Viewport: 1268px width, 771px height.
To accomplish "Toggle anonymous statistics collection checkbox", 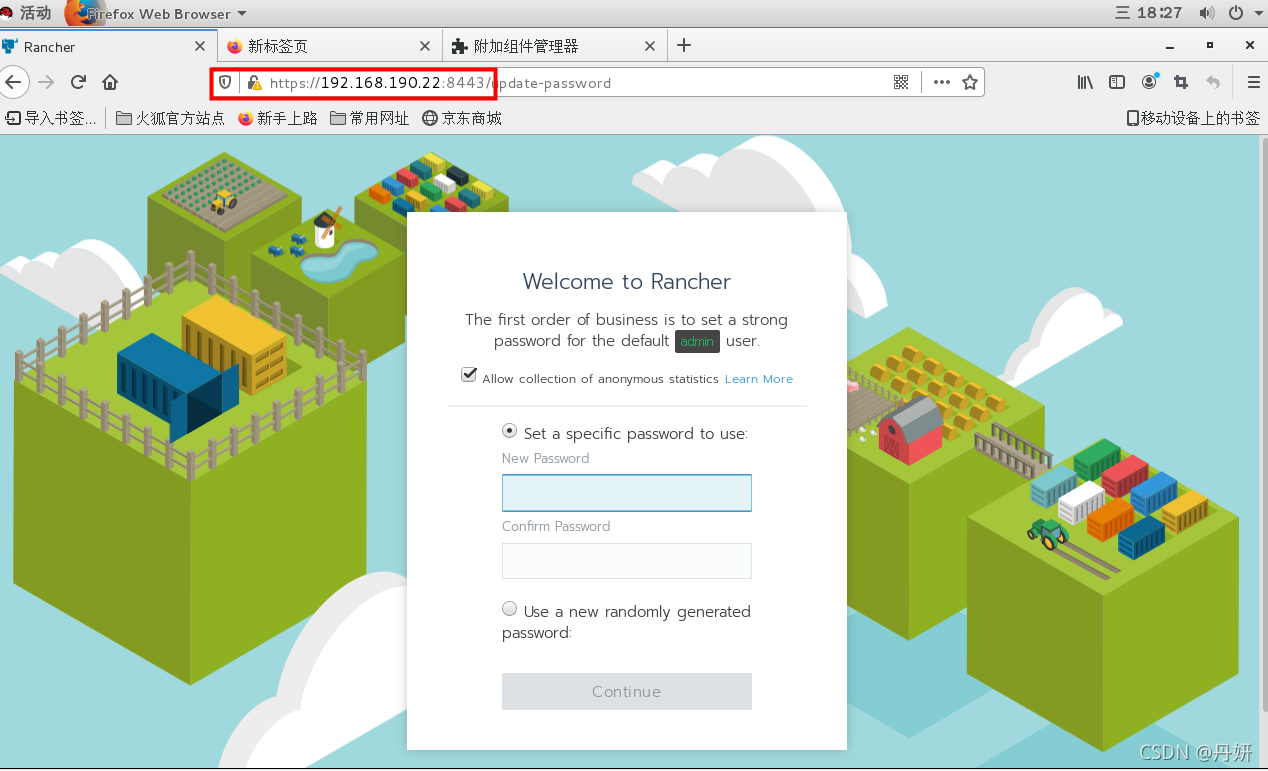I will [x=469, y=375].
